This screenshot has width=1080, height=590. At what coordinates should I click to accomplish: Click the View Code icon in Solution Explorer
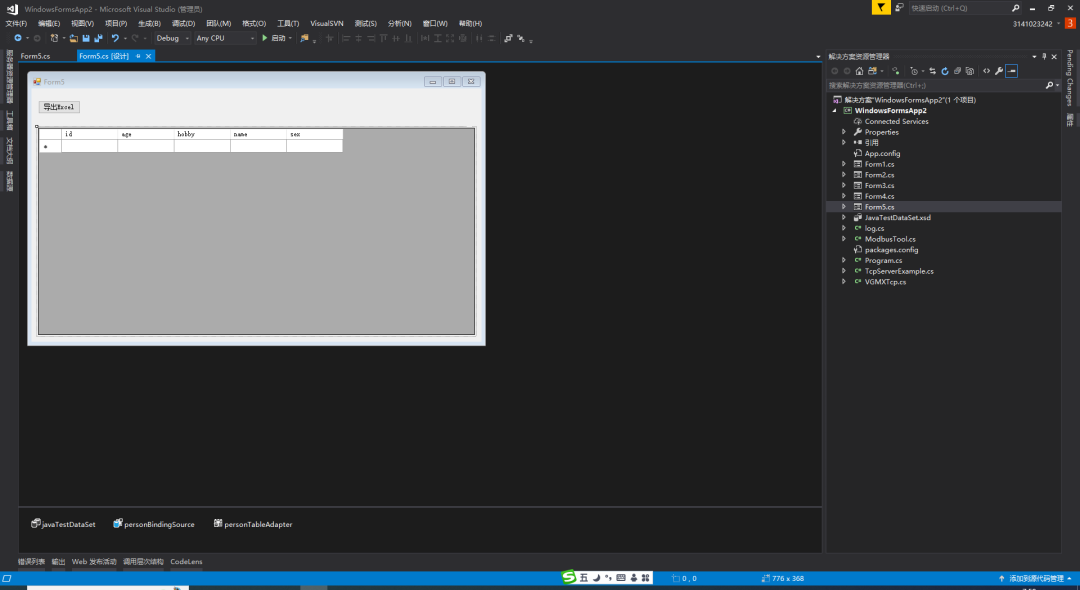tap(986, 71)
